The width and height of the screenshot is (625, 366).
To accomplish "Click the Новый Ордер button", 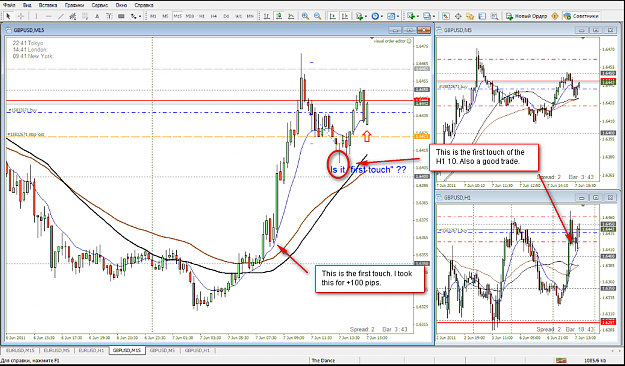I will pyautogui.click(x=527, y=16).
